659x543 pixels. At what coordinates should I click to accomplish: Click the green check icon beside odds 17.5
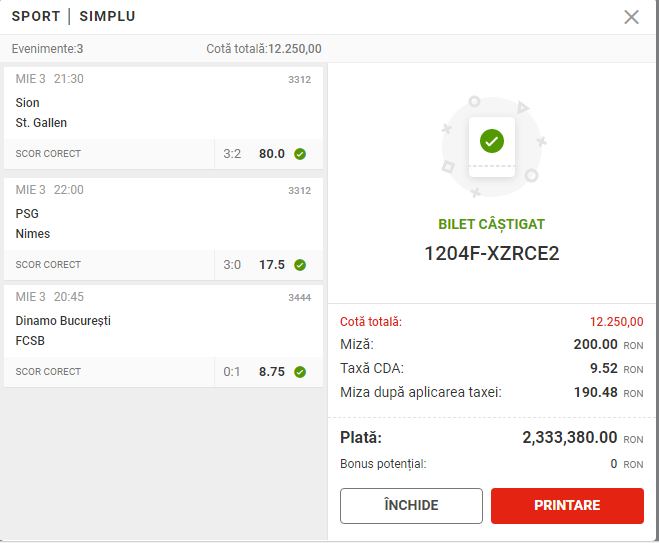click(x=300, y=265)
